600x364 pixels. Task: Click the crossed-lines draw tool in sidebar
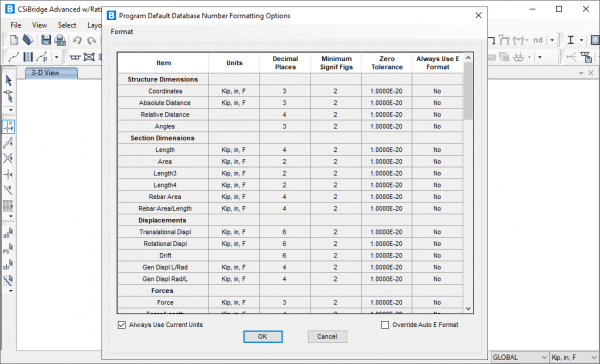pyautogui.click(x=8, y=158)
